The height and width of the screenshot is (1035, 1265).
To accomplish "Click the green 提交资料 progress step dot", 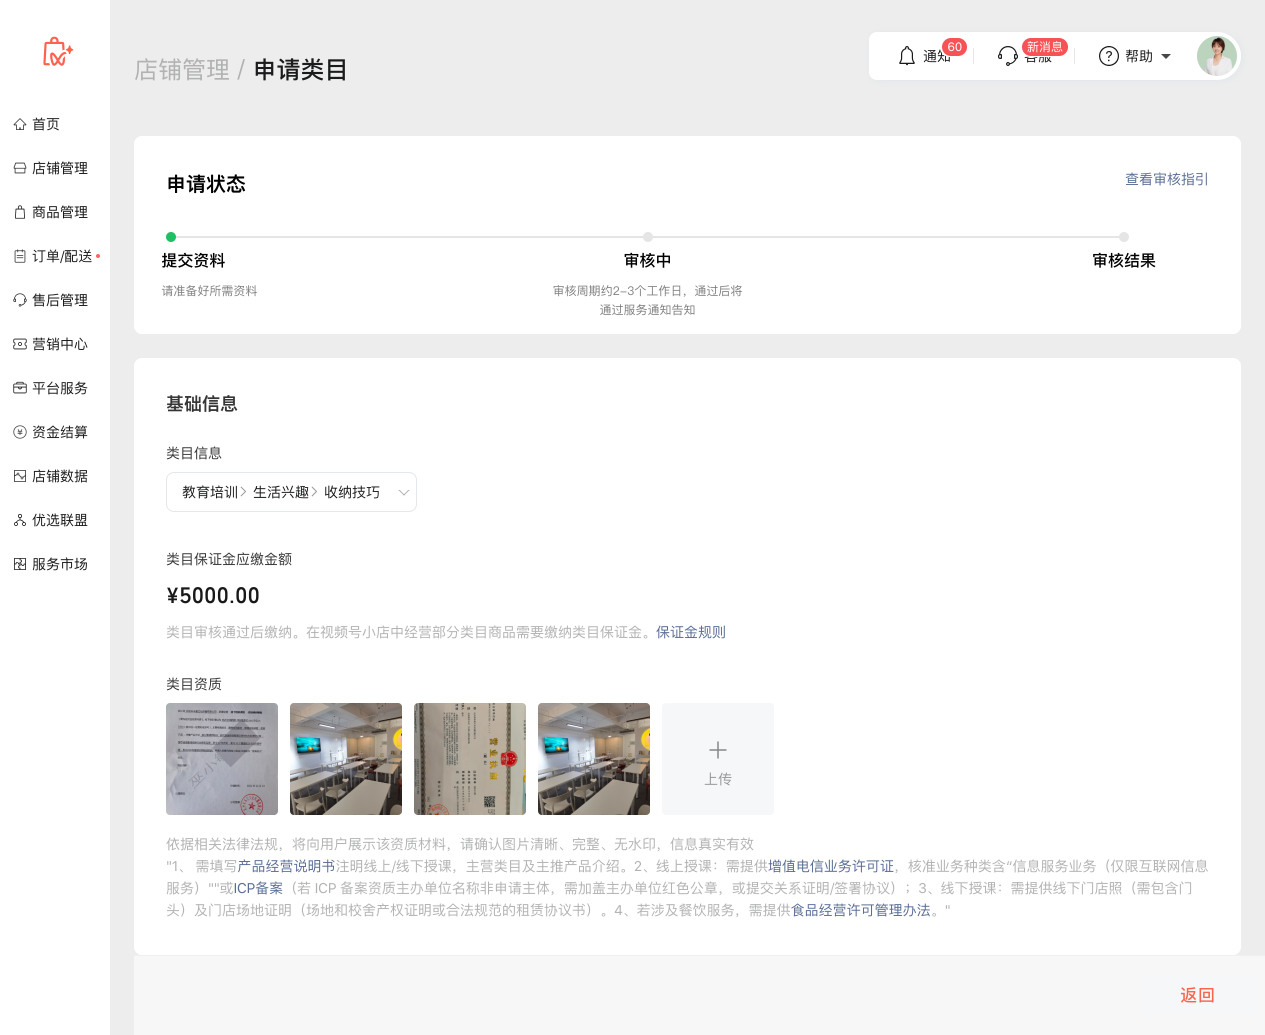I will click(x=171, y=237).
